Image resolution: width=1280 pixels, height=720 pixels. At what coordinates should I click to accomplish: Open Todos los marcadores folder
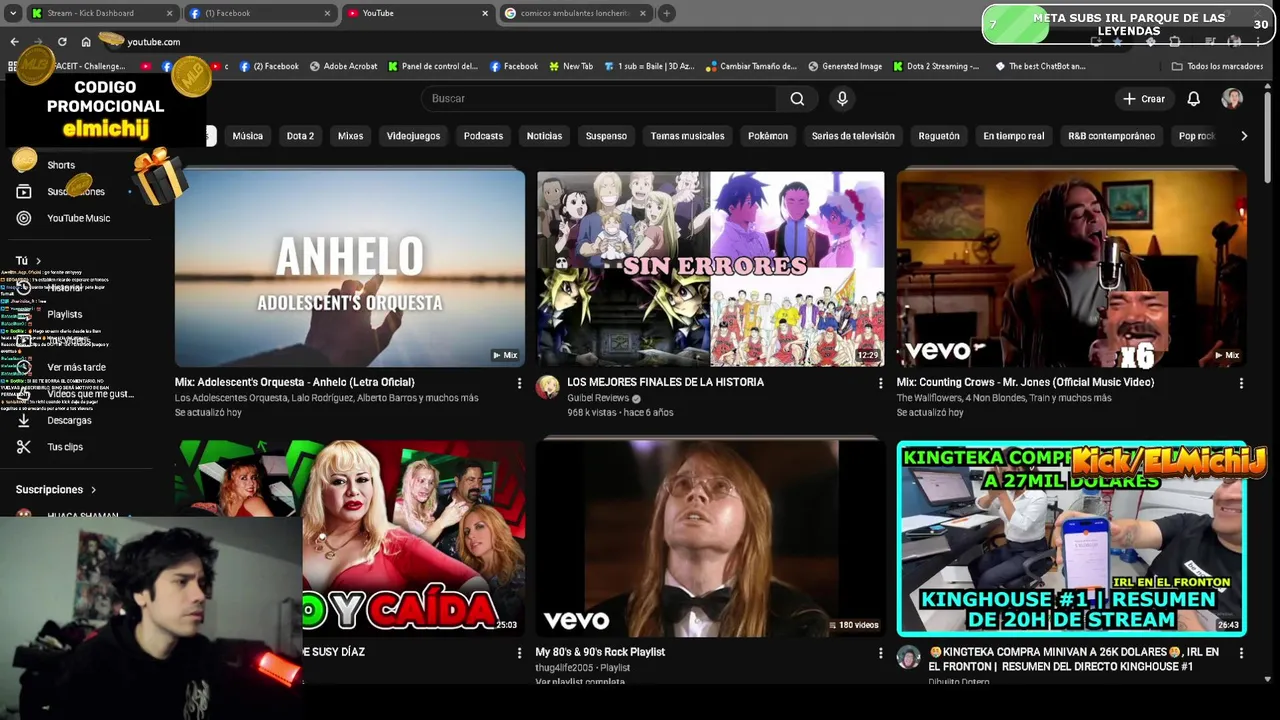[1217, 66]
